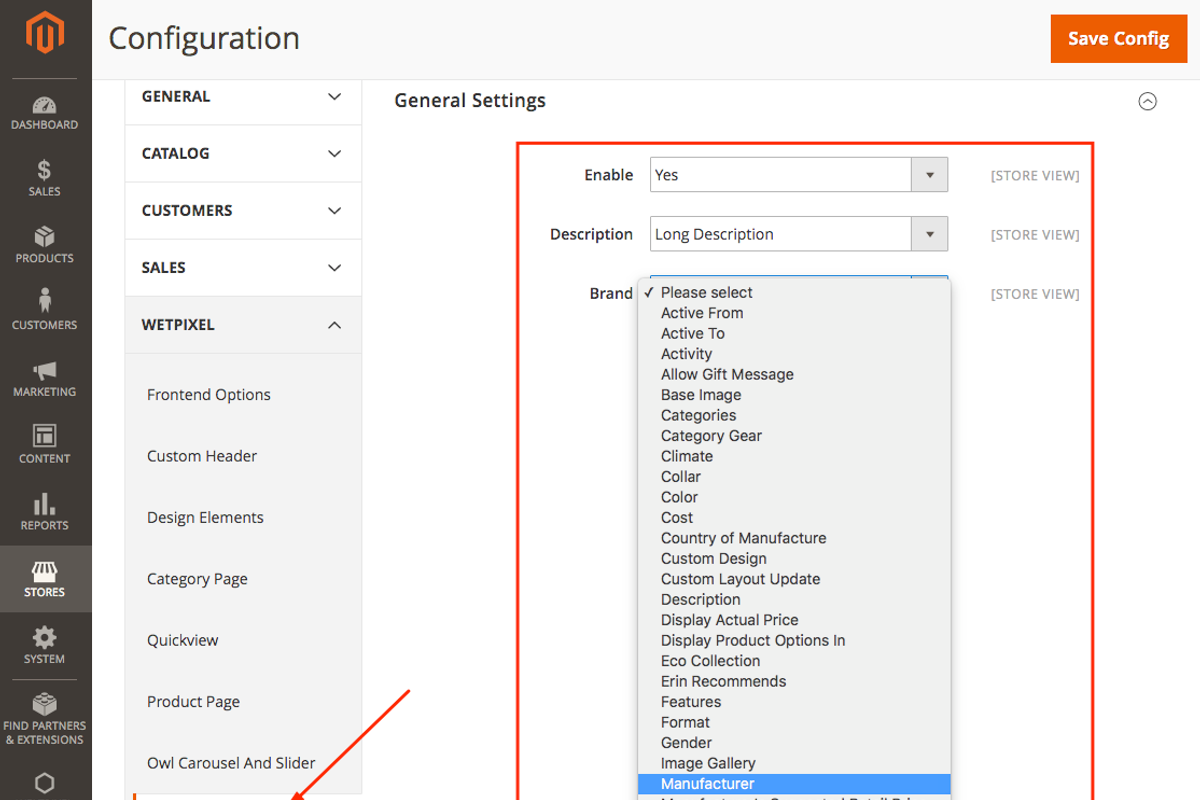1200x800 pixels.
Task: Open Custom Header settings tab
Action: 202,456
